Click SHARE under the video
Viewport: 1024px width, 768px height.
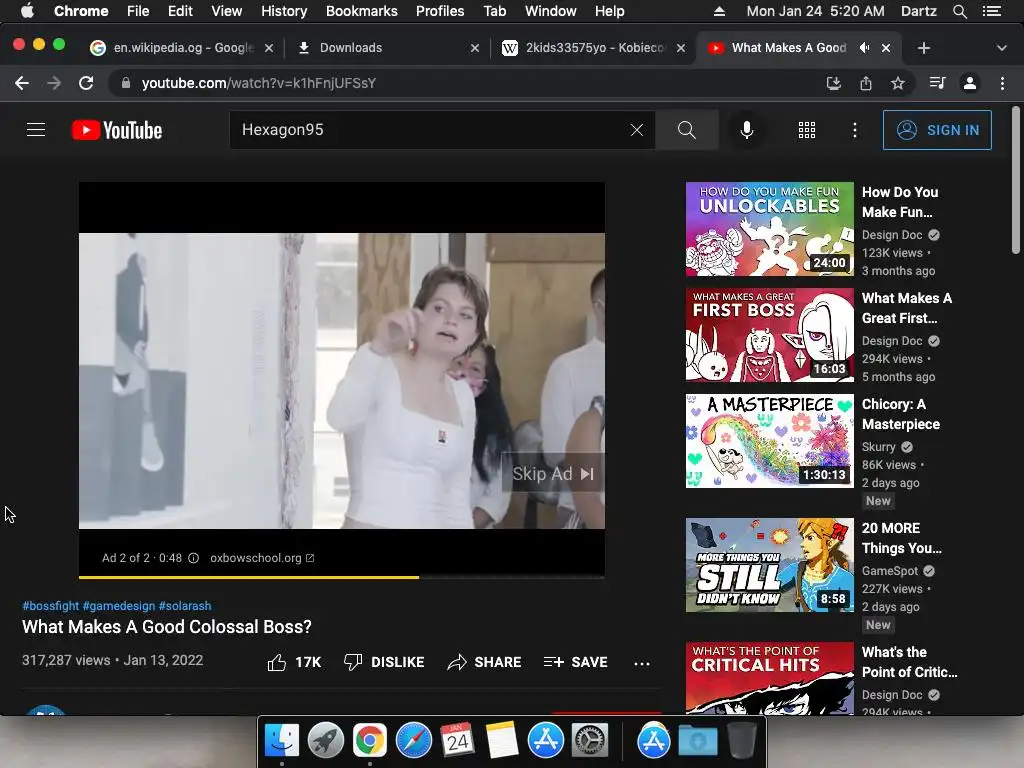click(485, 662)
